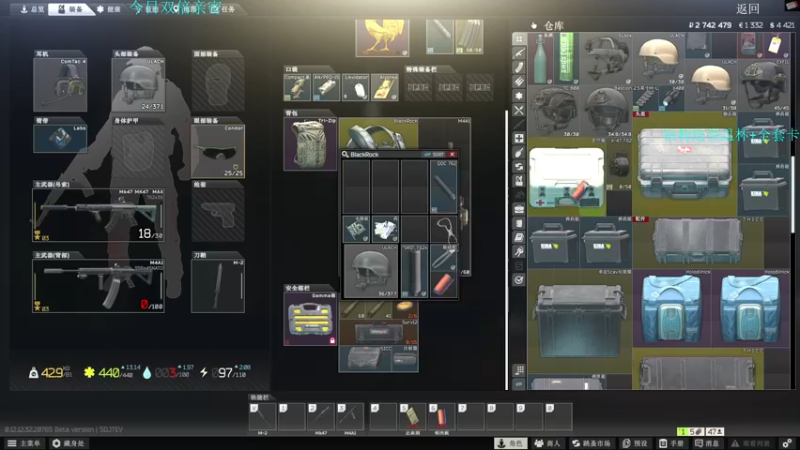Select the water bottle in stash
The height and width of the screenshot is (450, 800).
coord(541,58)
